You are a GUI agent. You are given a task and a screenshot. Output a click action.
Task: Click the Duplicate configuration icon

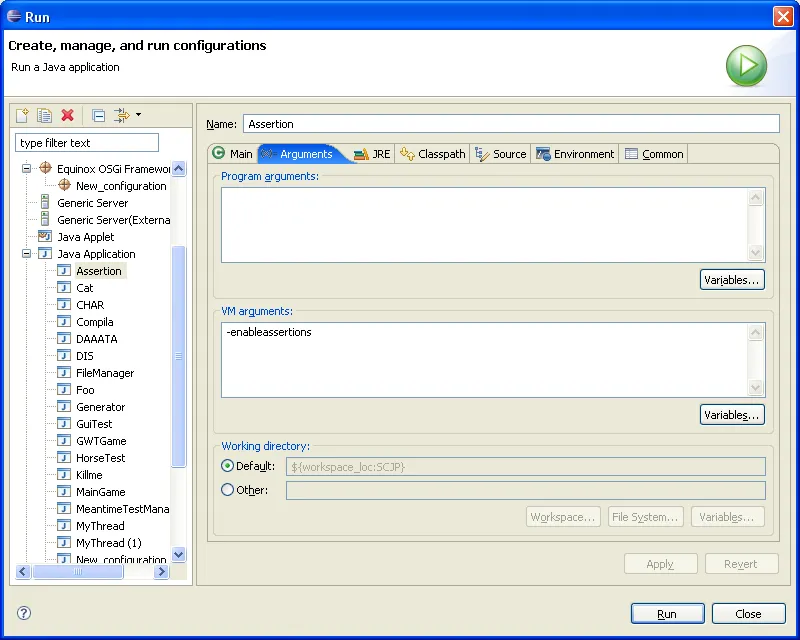pyautogui.click(x=45, y=116)
